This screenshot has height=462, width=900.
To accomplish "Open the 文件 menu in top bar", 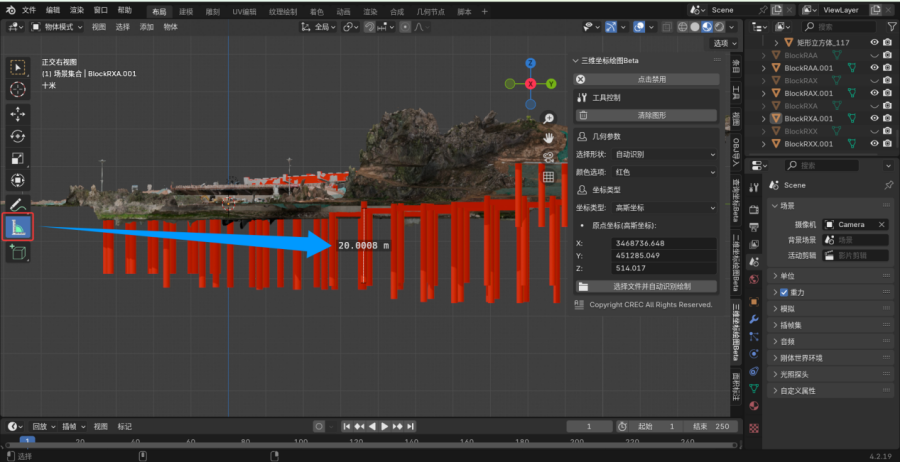I will pyautogui.click(x=28, y=9).
